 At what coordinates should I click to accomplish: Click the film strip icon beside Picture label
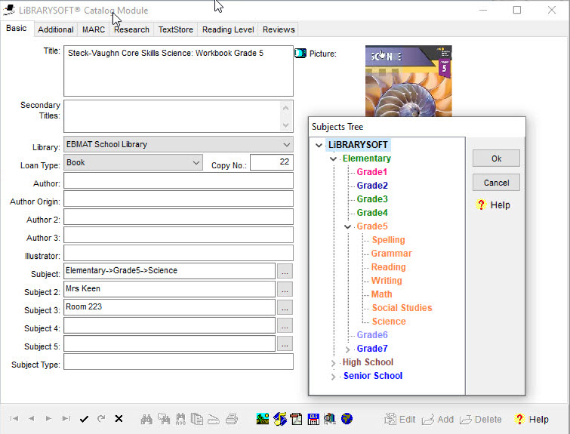pyautogui.click(x=300, y=53)
